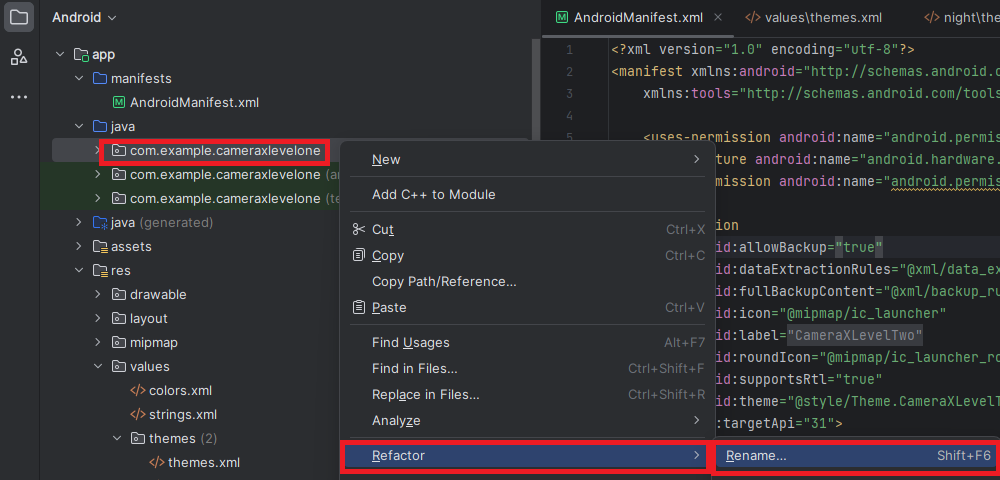Select Find Usages in context menu

[x=410, y=343]
